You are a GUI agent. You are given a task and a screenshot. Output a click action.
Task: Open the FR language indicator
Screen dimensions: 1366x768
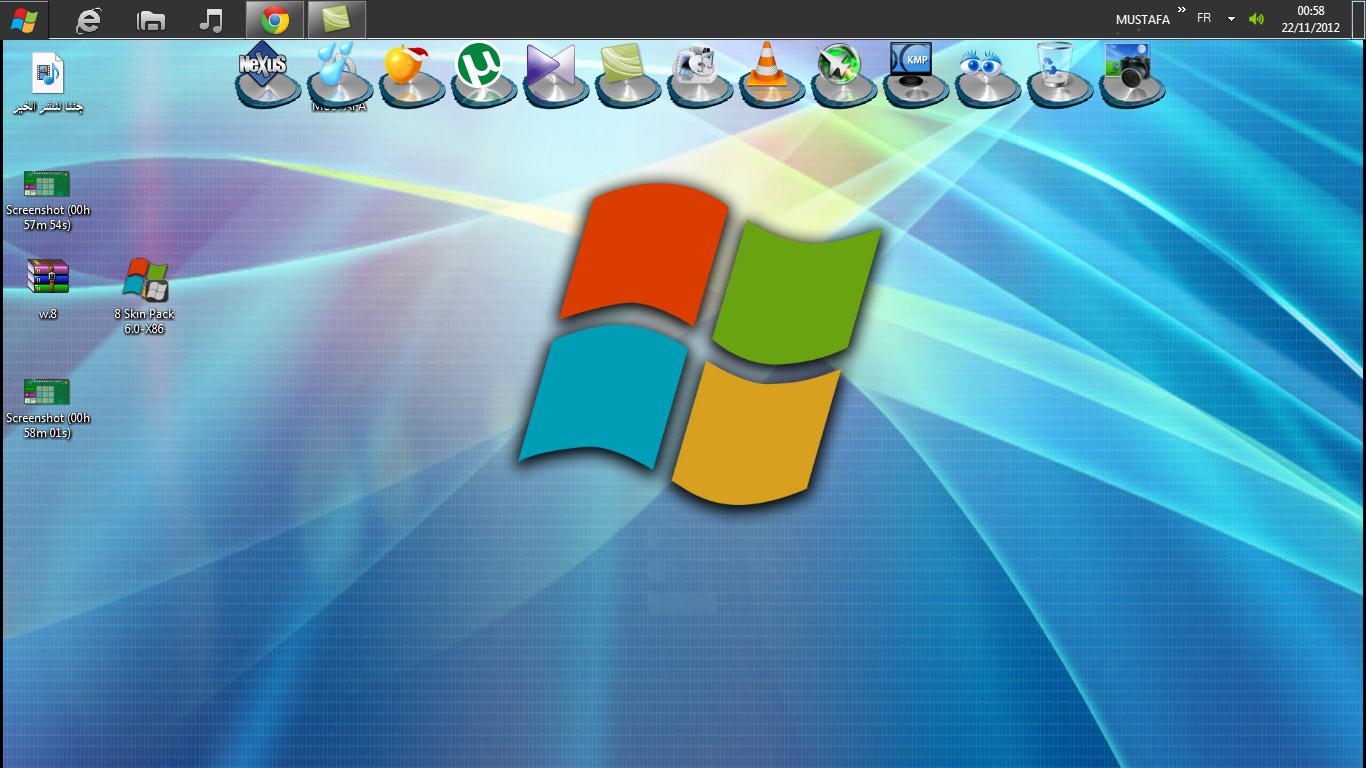[x=1204, y=19]
